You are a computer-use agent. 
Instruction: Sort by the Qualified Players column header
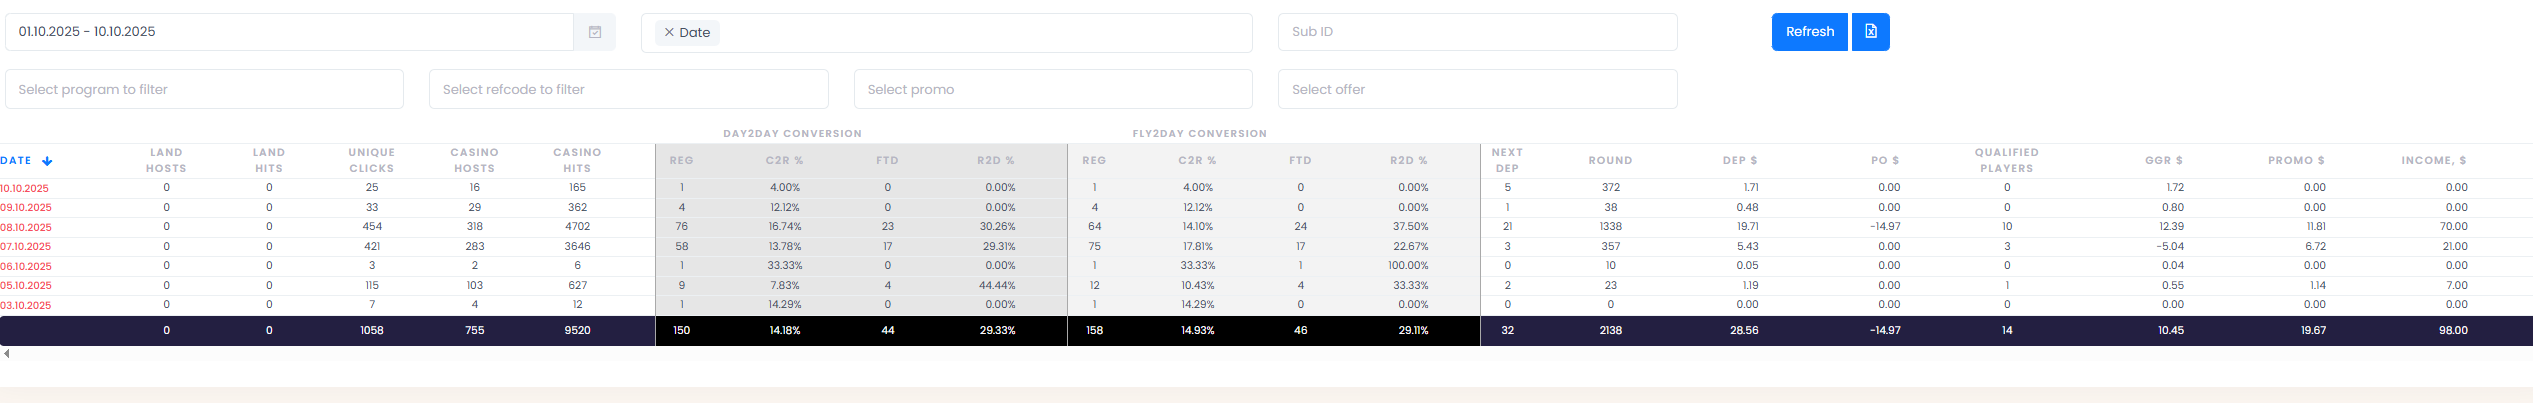(2006, 160)
